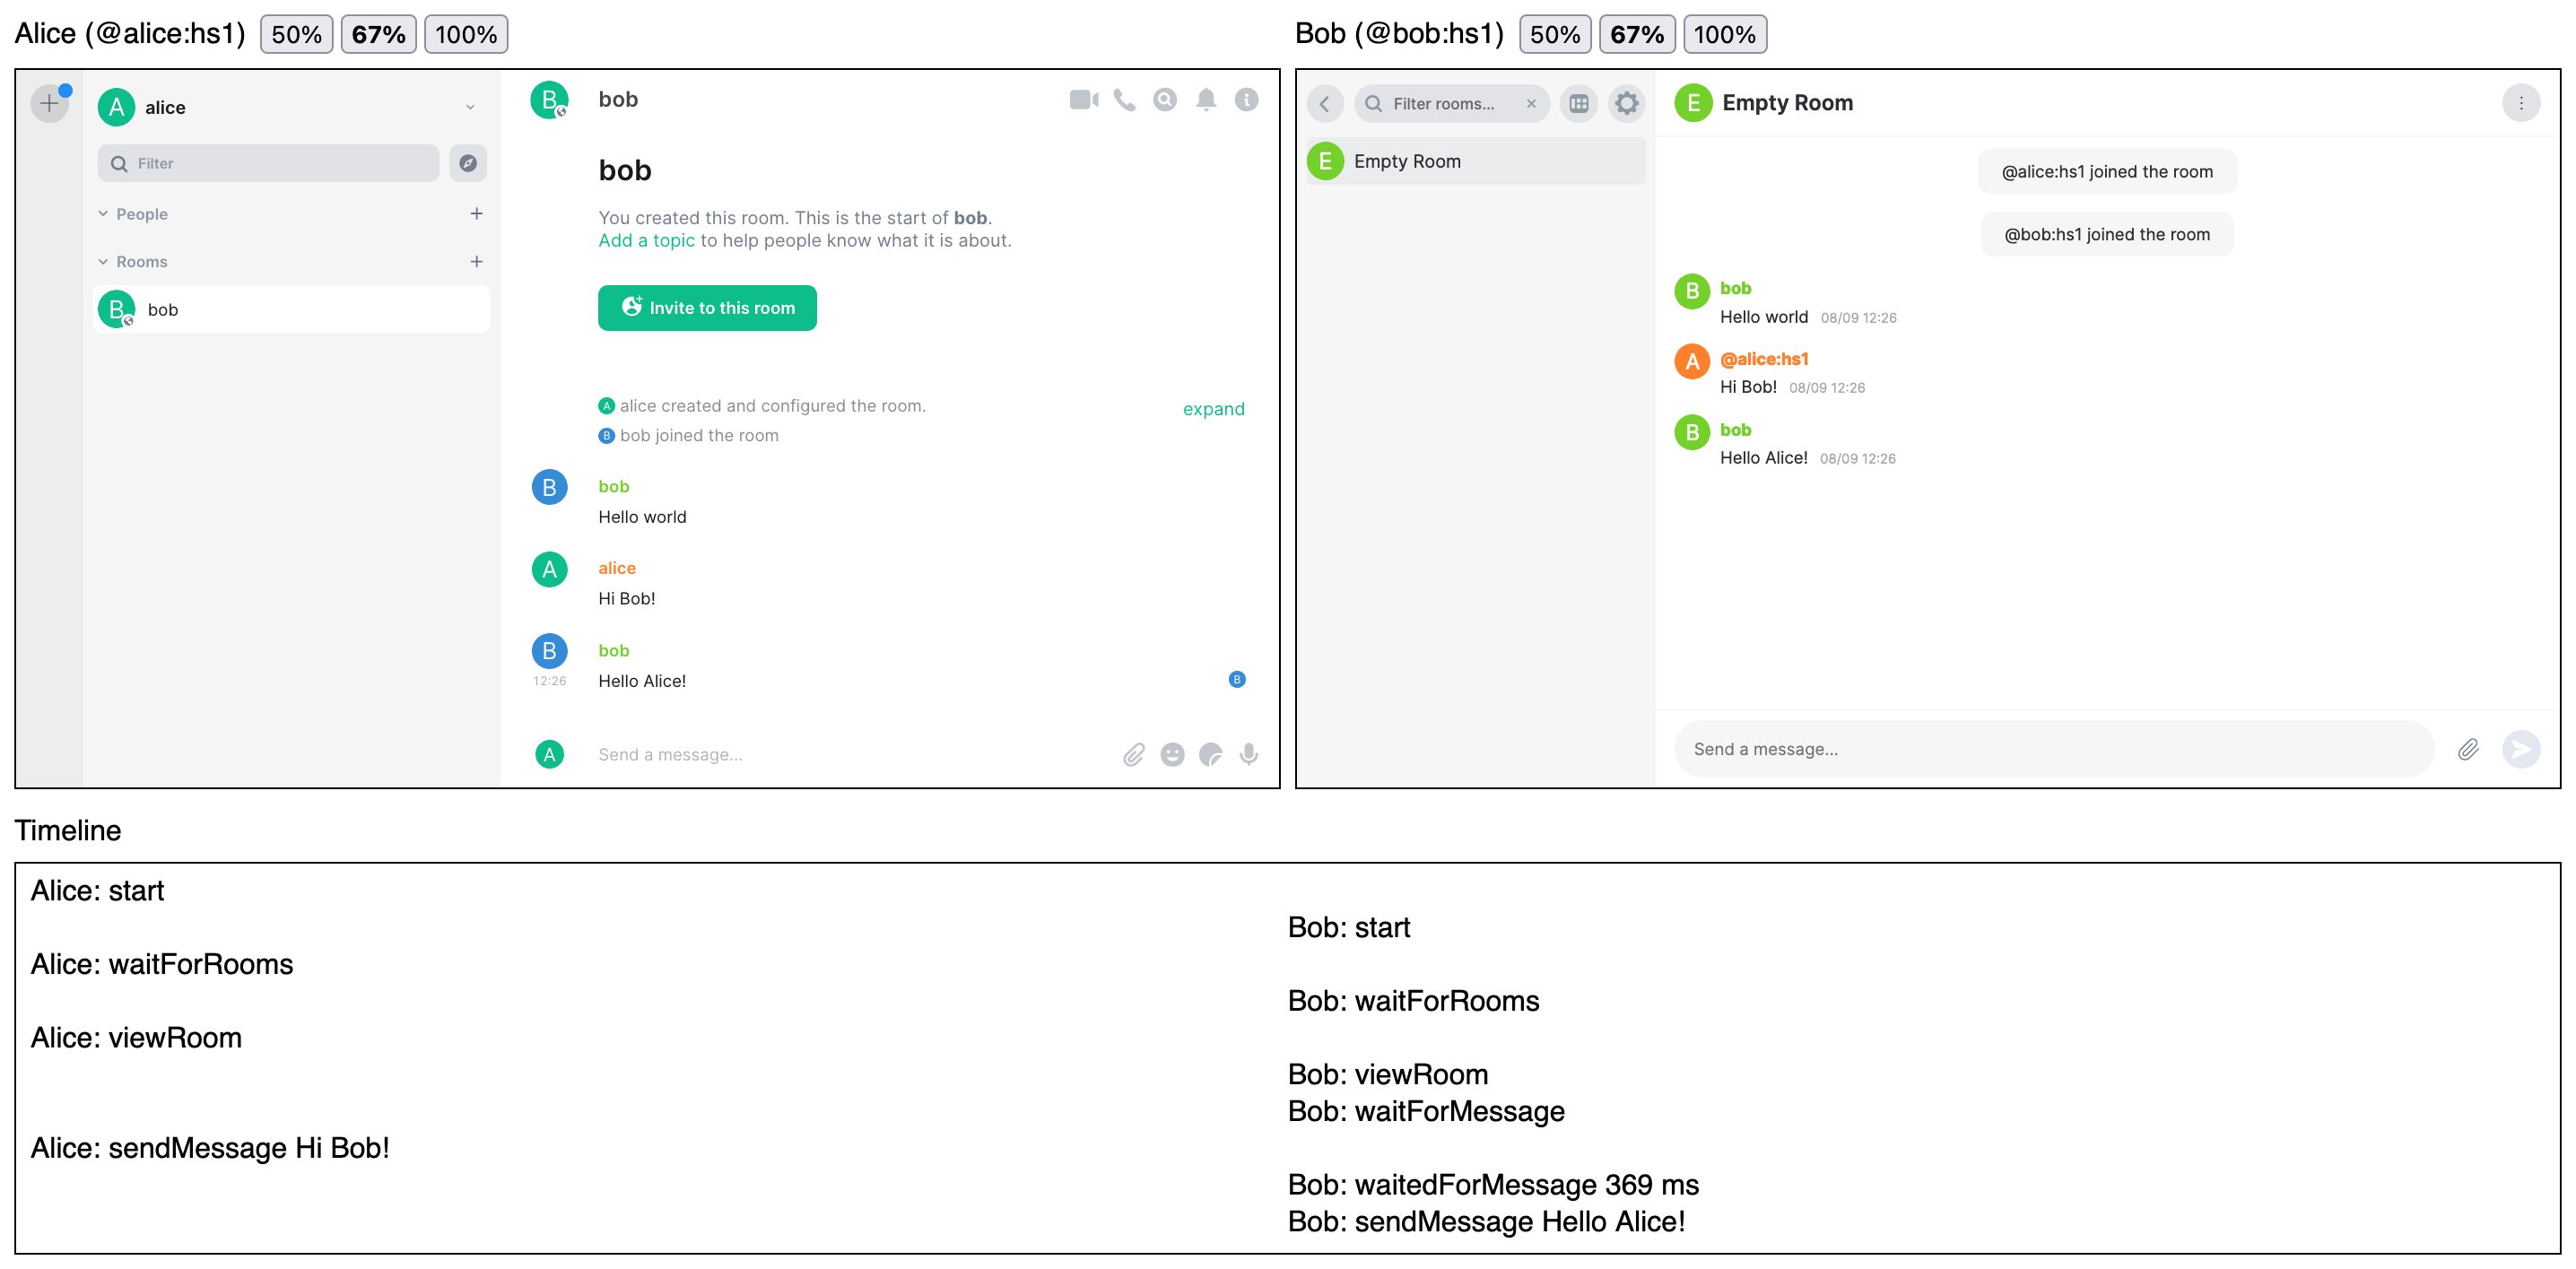Screen dimensions: 2576x1269
Task: Open alice's user menu dropdown
Action: pos(470,108)
